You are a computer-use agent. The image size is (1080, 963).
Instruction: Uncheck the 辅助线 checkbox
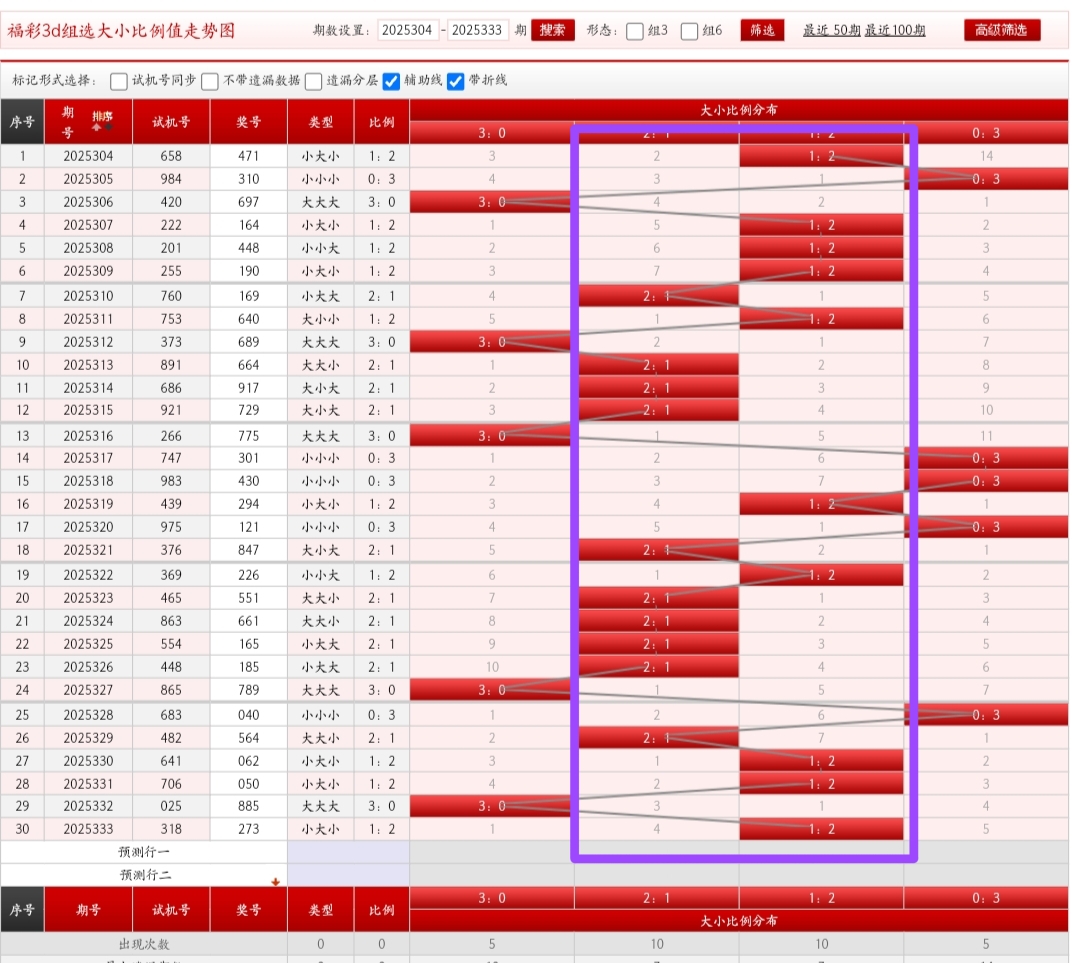click(x=391, y=81)
